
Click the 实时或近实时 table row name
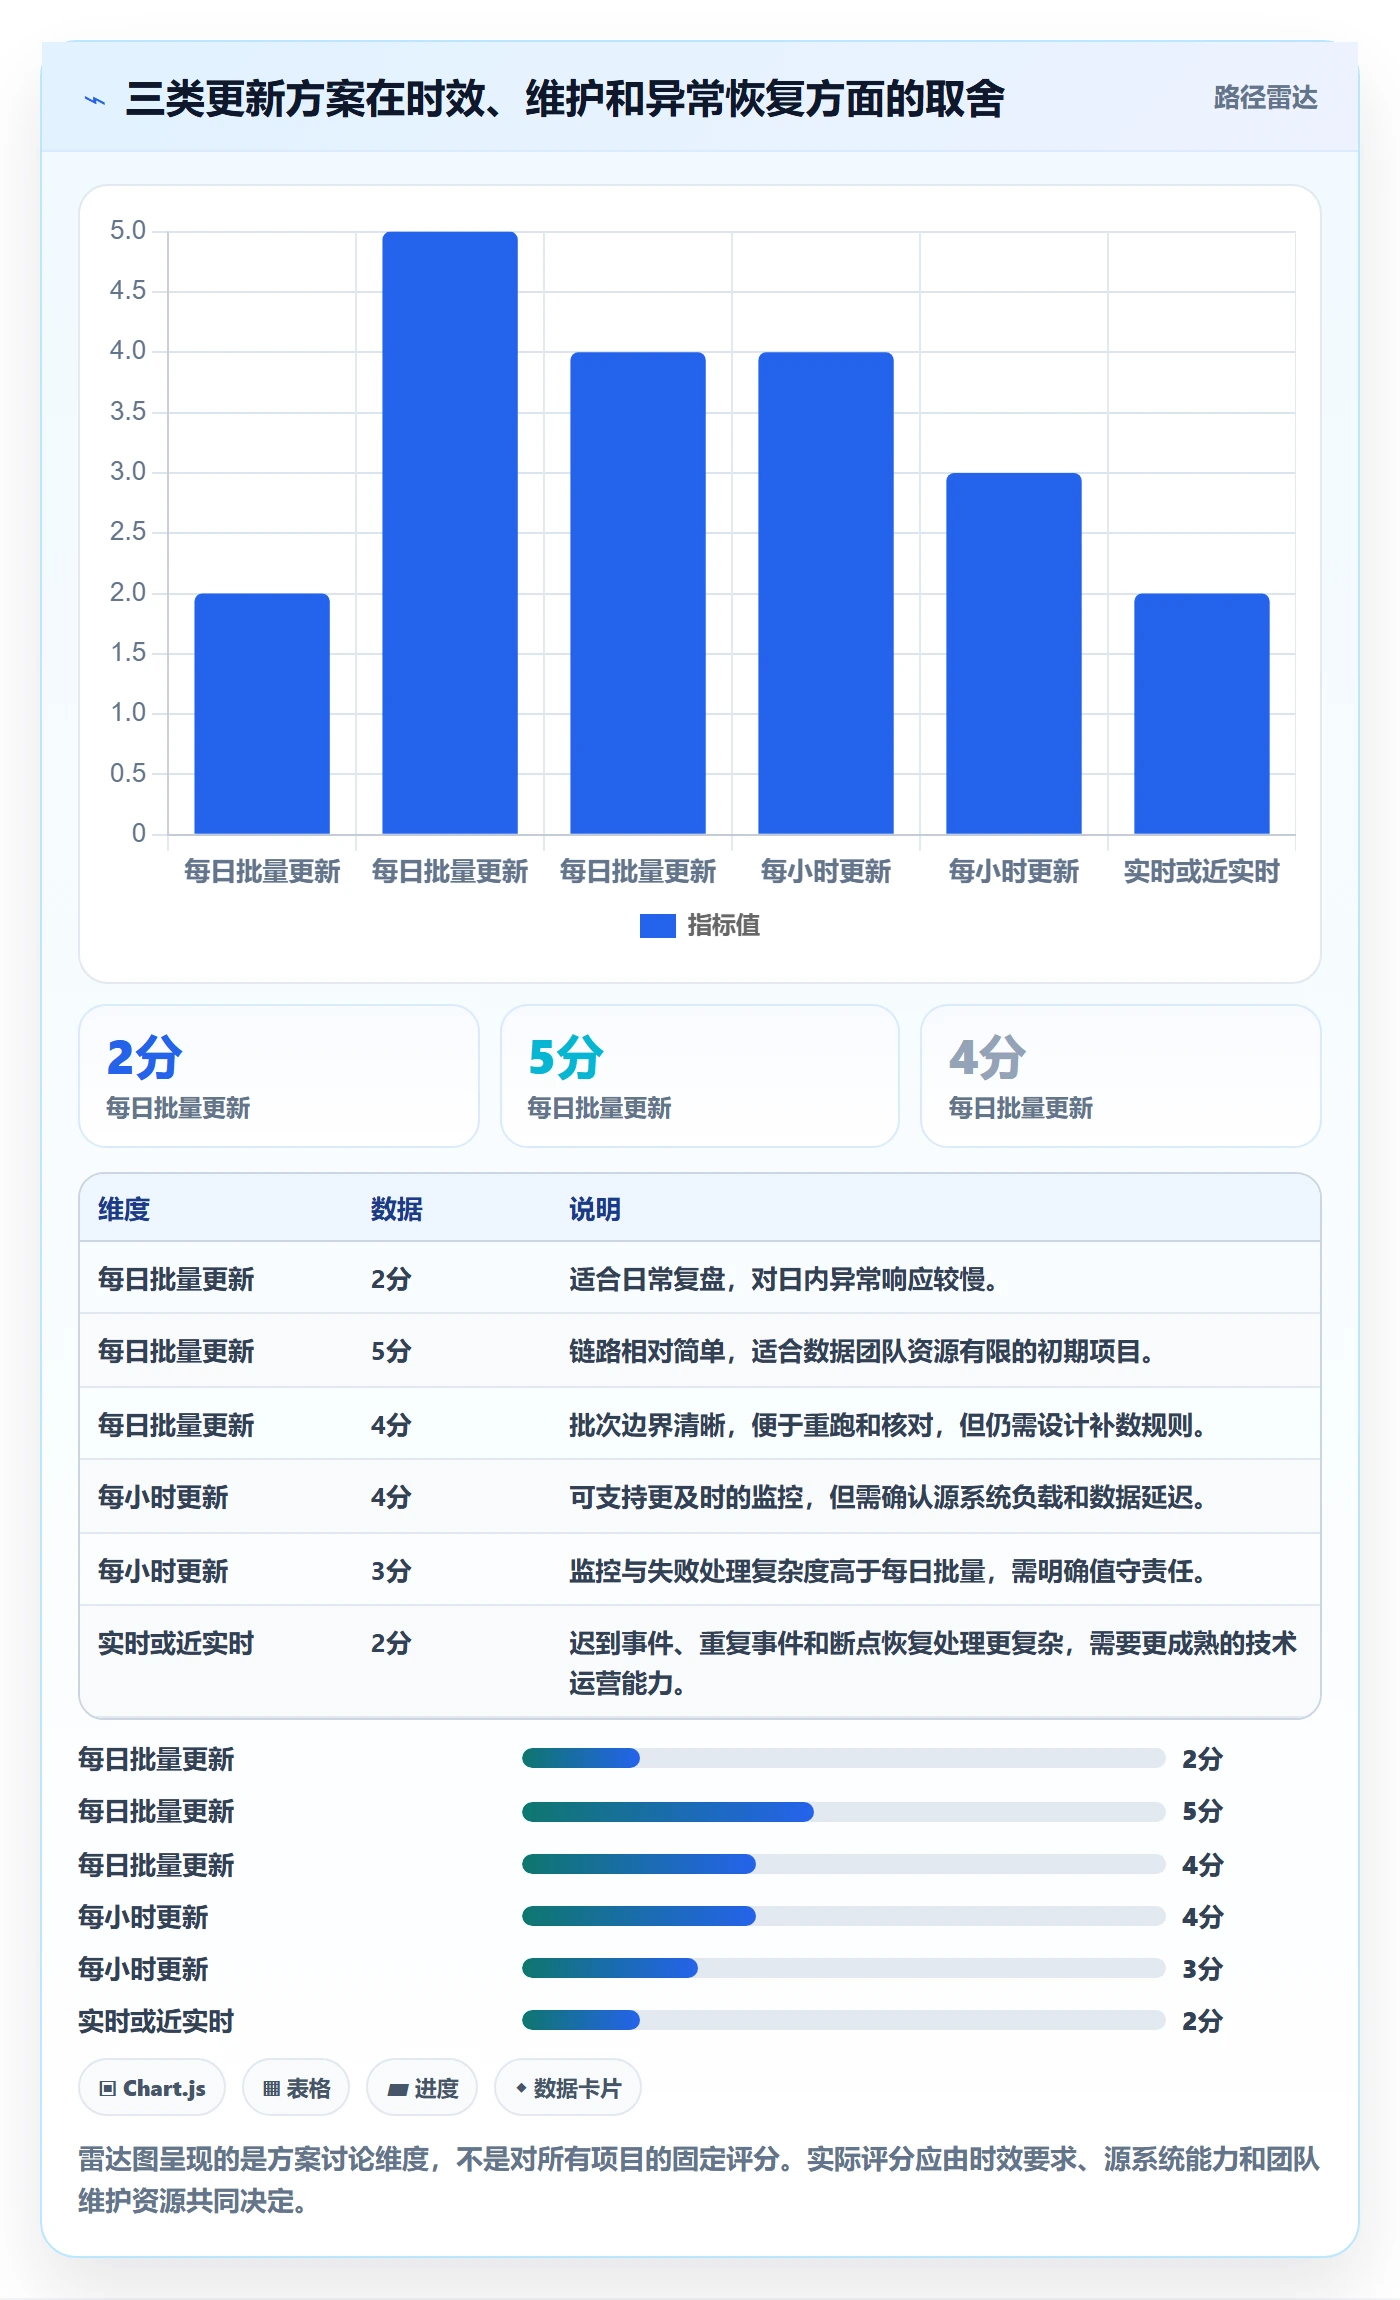176,1643
